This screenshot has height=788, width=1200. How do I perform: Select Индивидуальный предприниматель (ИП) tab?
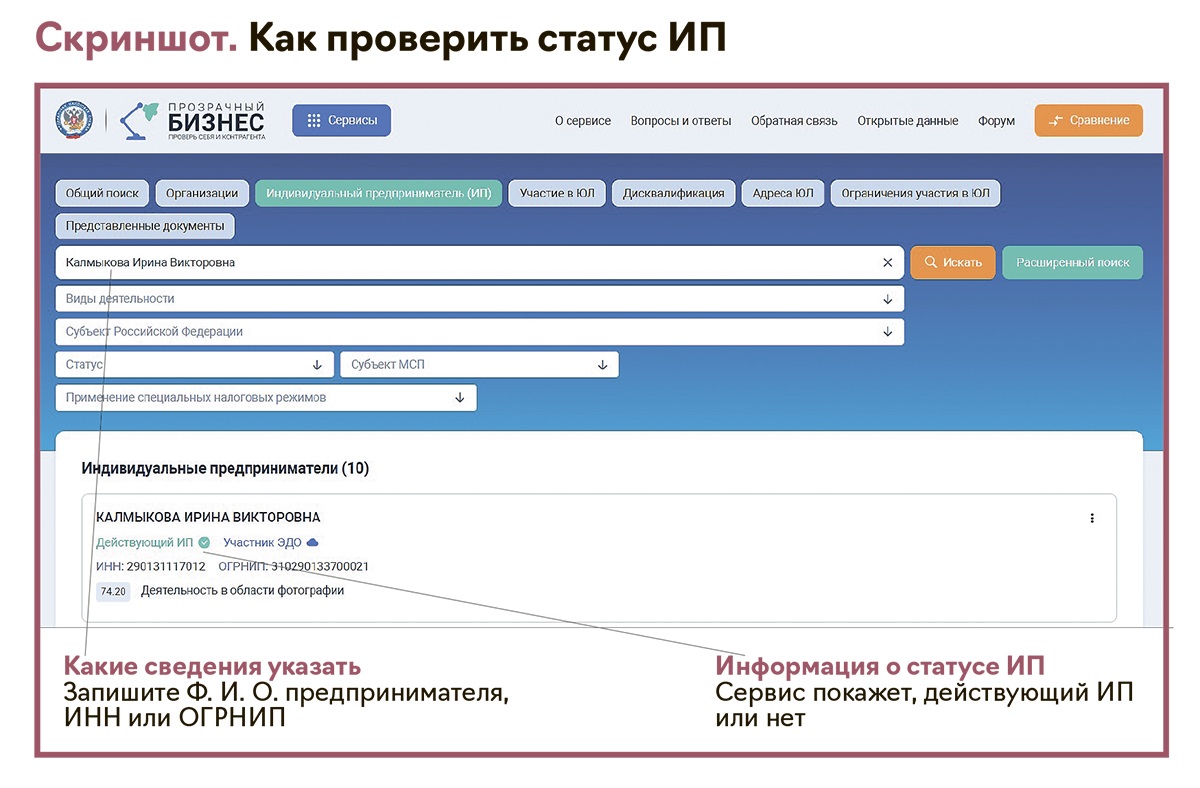tap(379, 193)
